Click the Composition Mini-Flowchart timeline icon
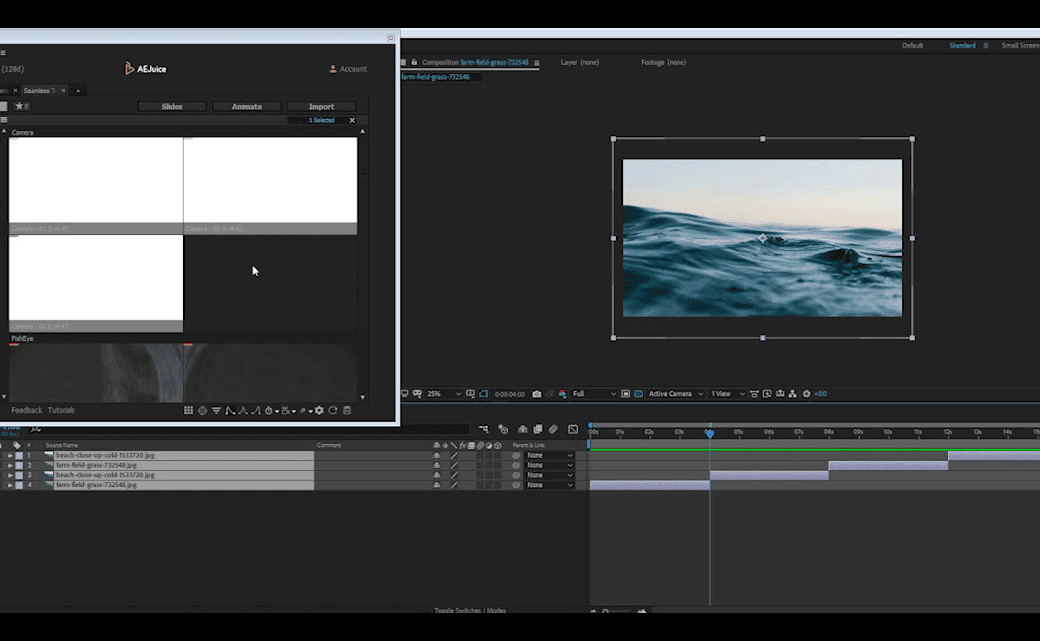The height and width of the screenshot is (641, 1040). click(484, 429)
